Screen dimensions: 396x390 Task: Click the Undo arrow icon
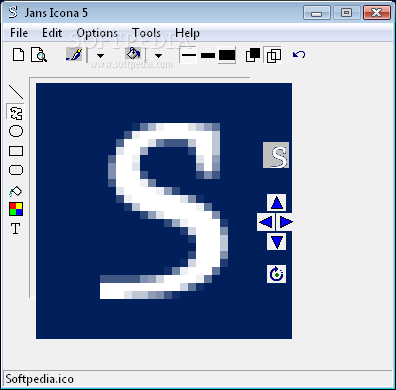299,54
